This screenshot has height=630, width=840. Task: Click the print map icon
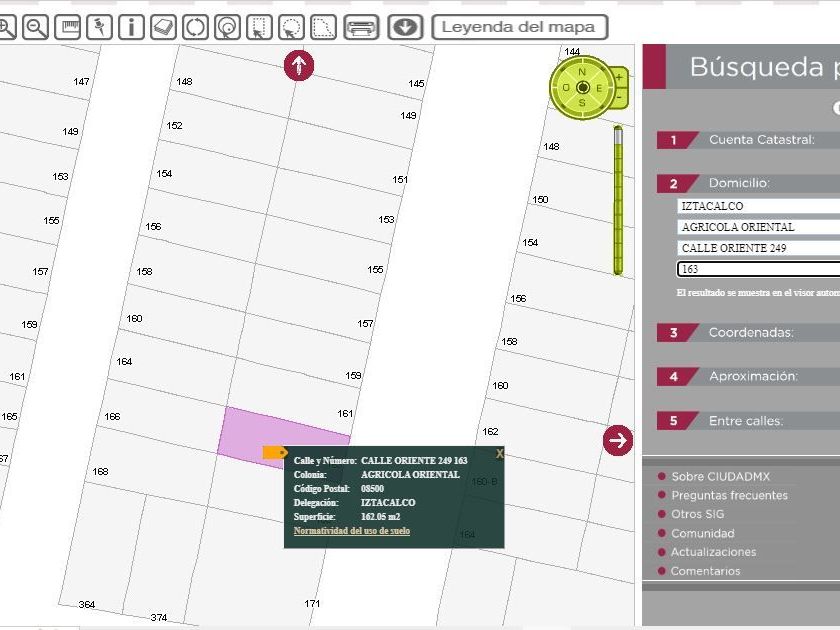tap(361, 27)
